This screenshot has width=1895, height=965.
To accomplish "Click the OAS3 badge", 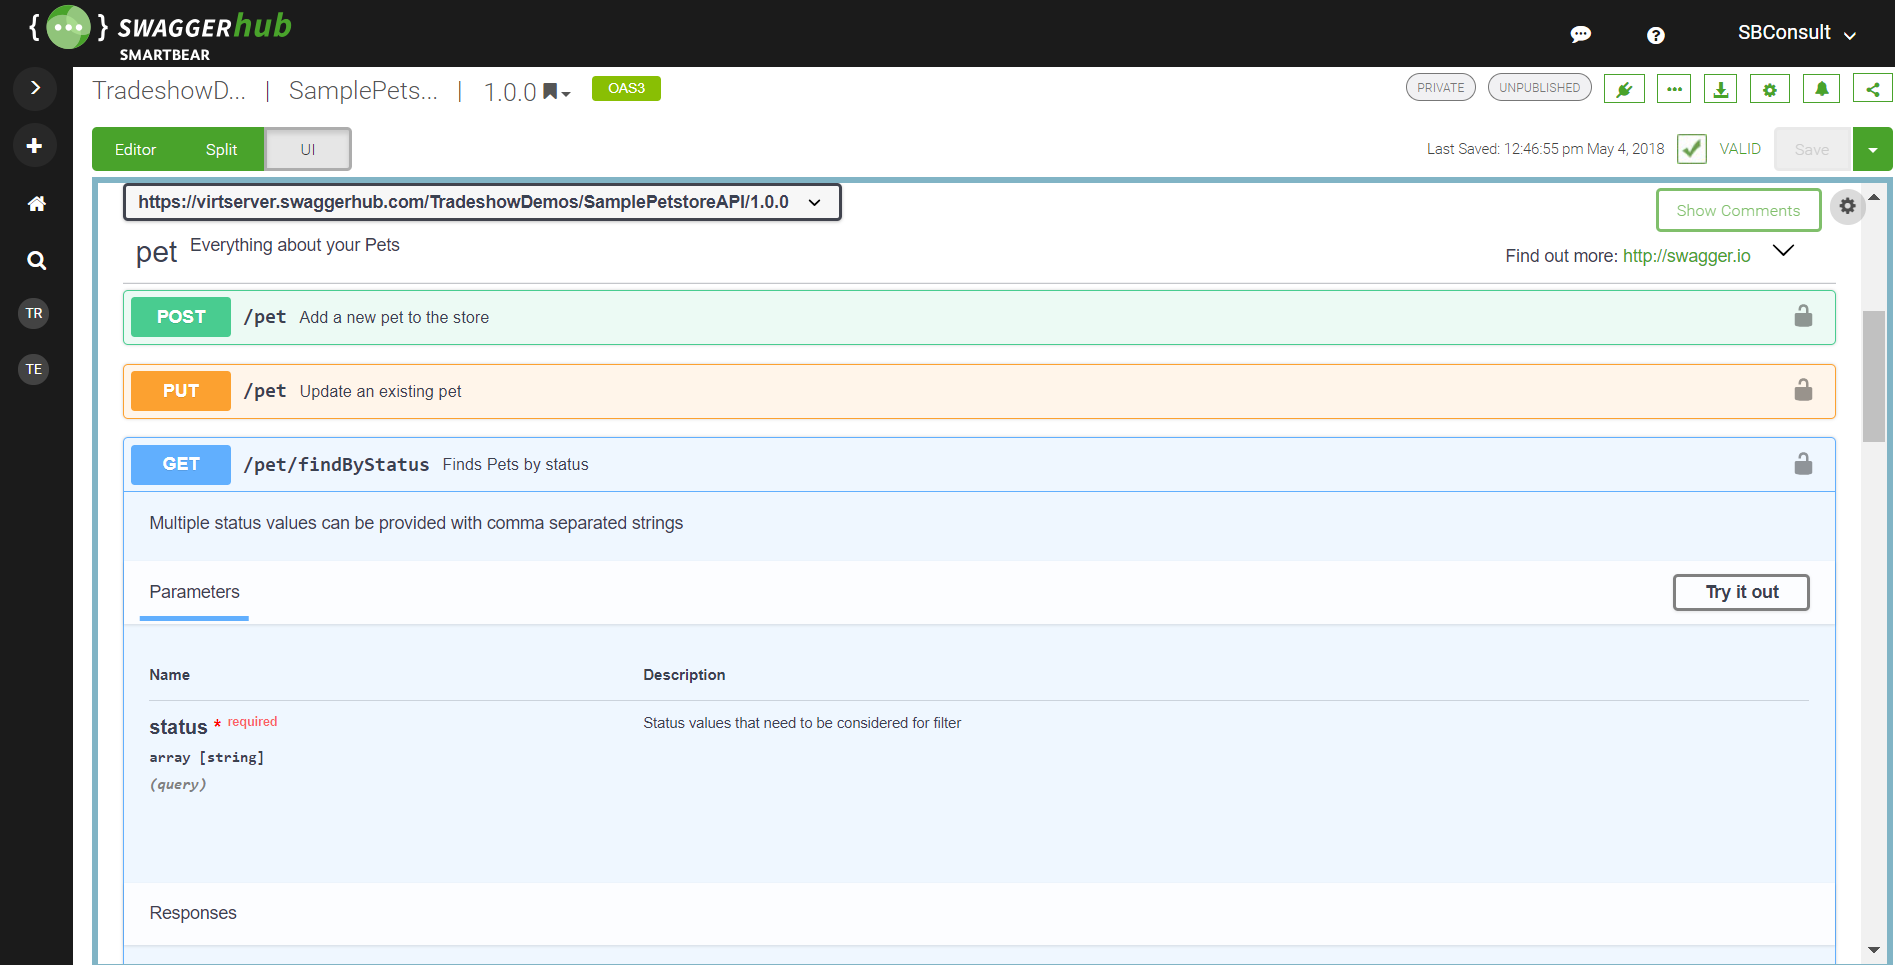I will click(x=626, y=88).
